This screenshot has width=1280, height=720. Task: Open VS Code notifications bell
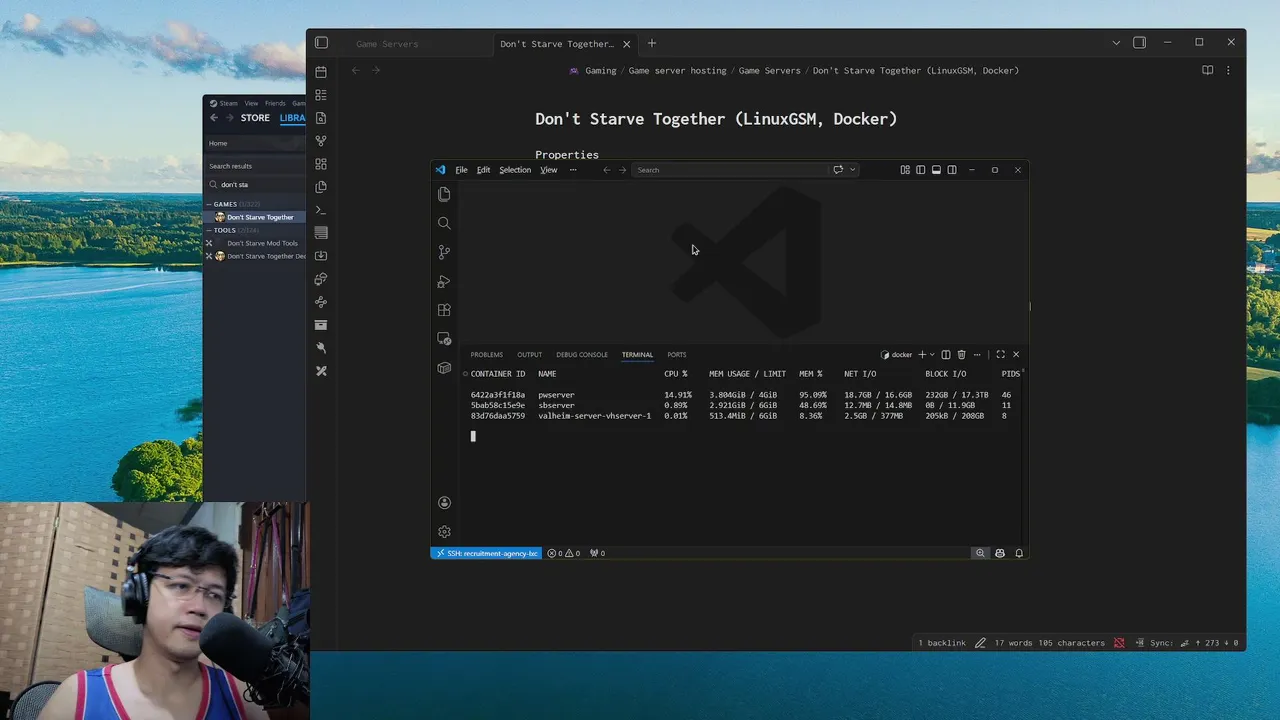(1019, 553)
